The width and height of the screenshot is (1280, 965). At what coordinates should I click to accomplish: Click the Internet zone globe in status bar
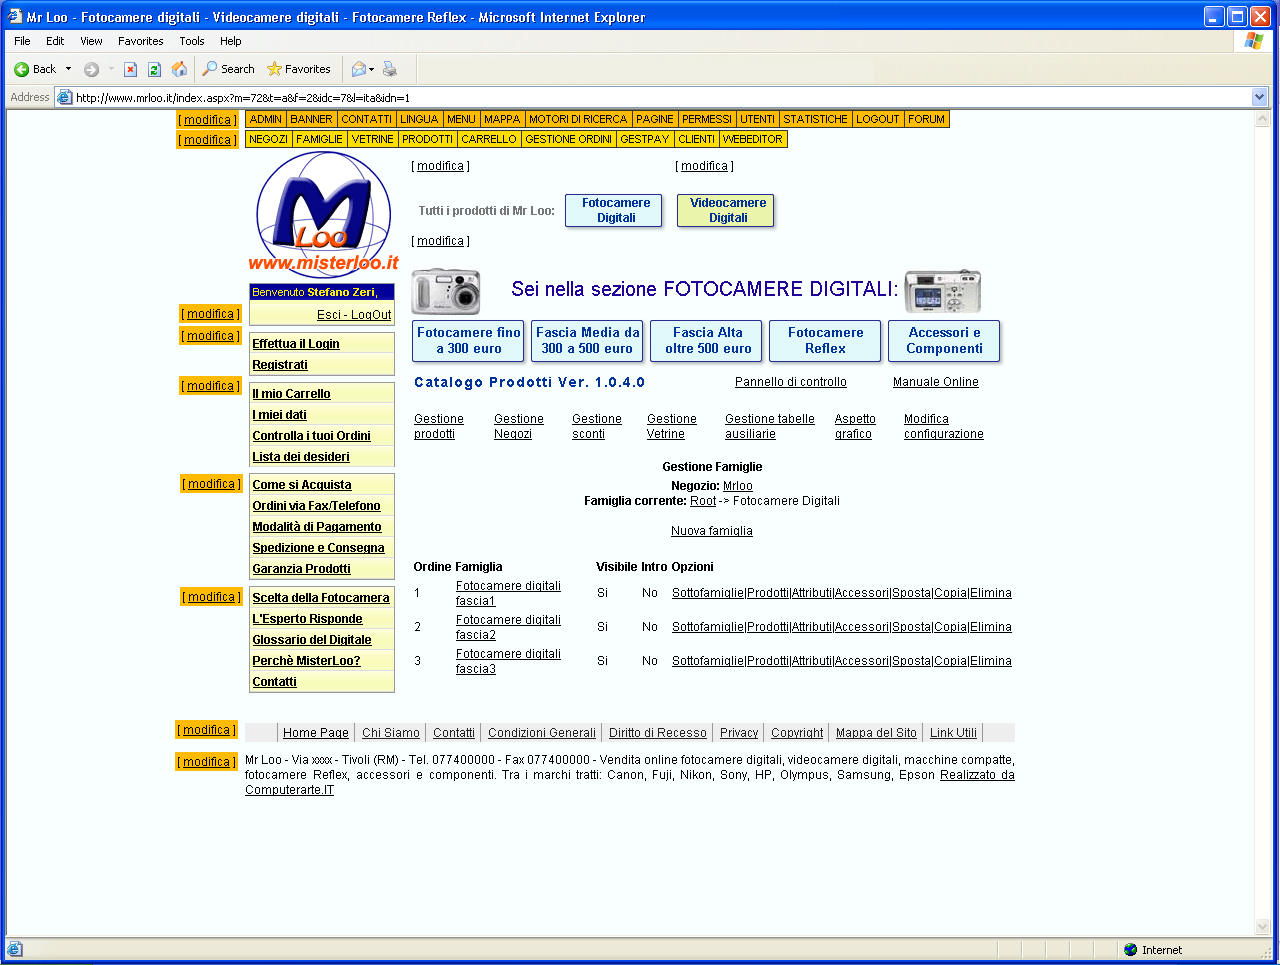tap(1130, 950)
